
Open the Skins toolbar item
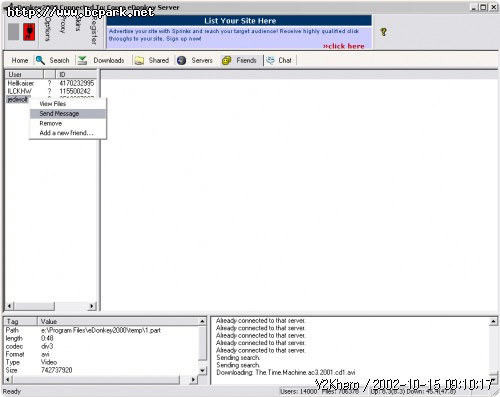pyautogui.click(x=78, y=25)
